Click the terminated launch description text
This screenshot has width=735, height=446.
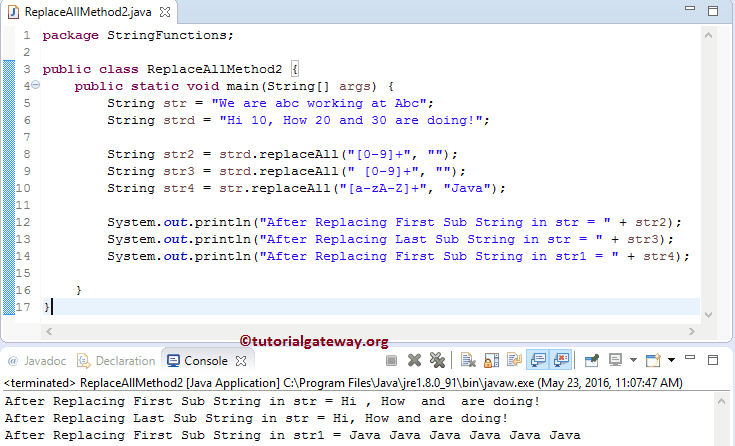[343, 383]
